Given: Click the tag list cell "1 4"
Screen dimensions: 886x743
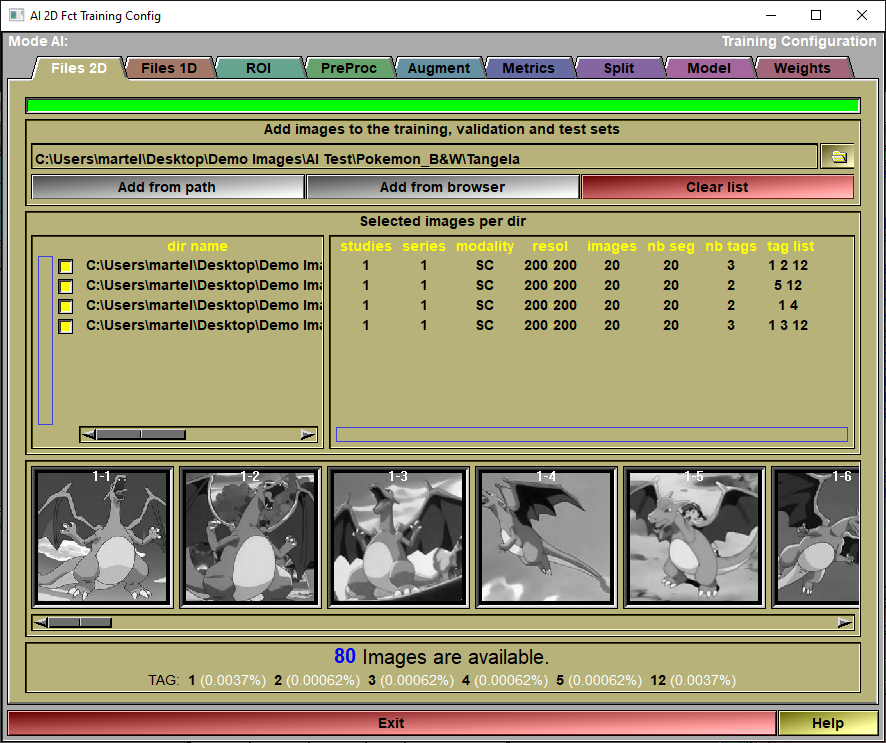Looking at the screenshot, I should click(788, 306).
